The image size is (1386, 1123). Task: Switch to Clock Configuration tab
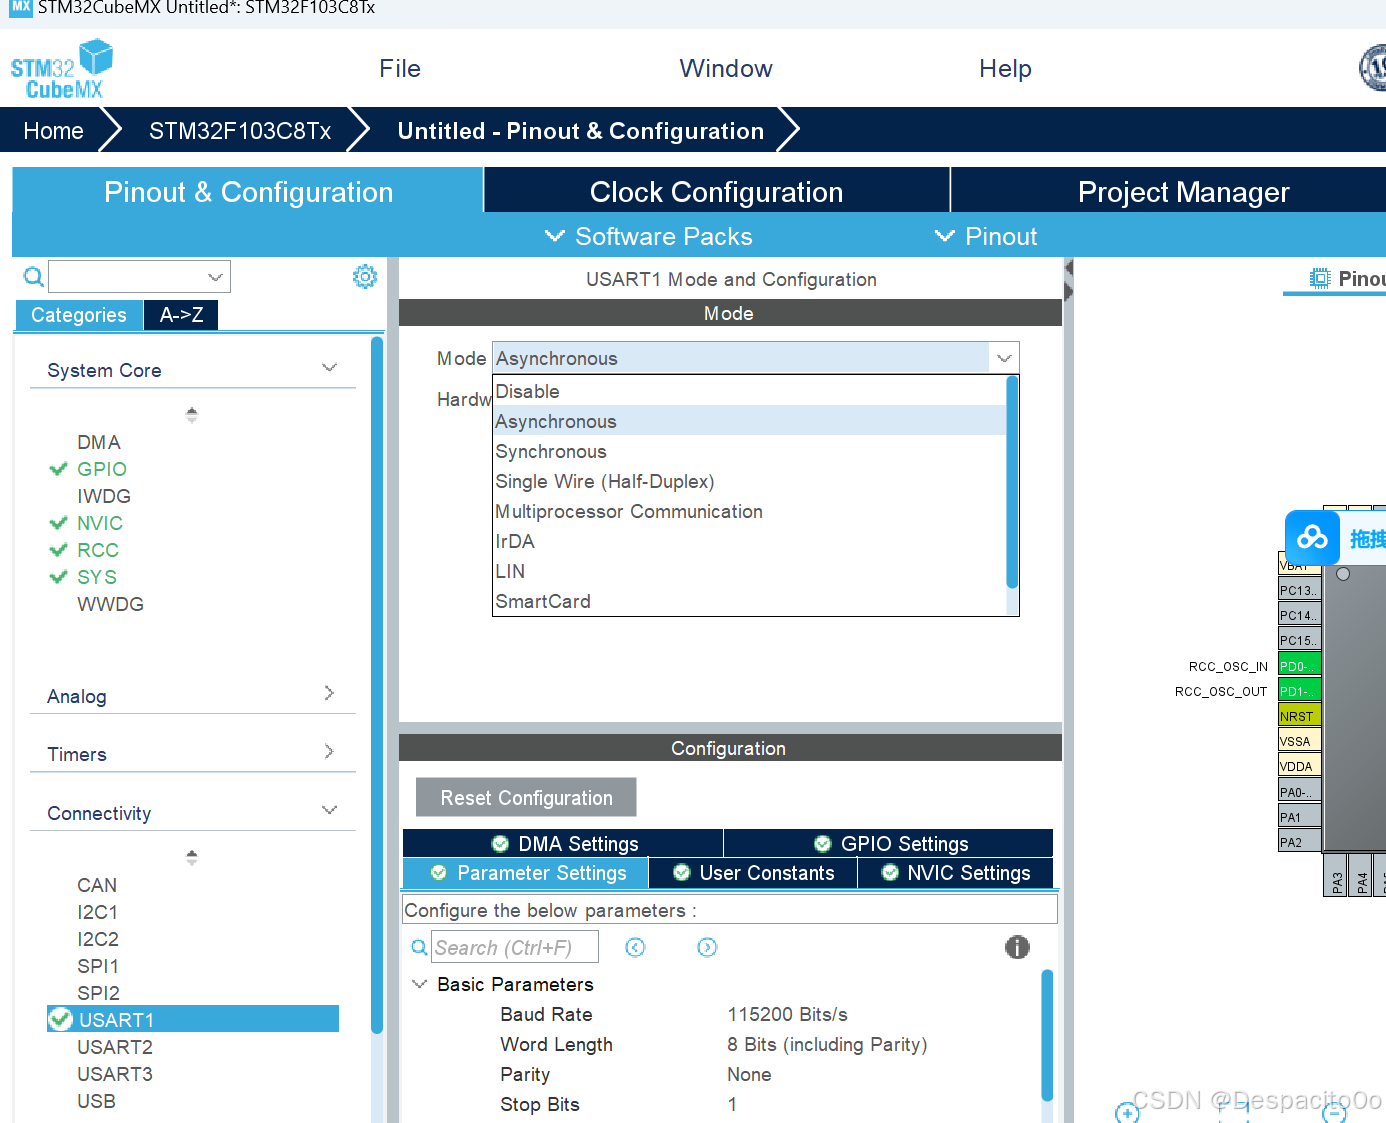716,191
